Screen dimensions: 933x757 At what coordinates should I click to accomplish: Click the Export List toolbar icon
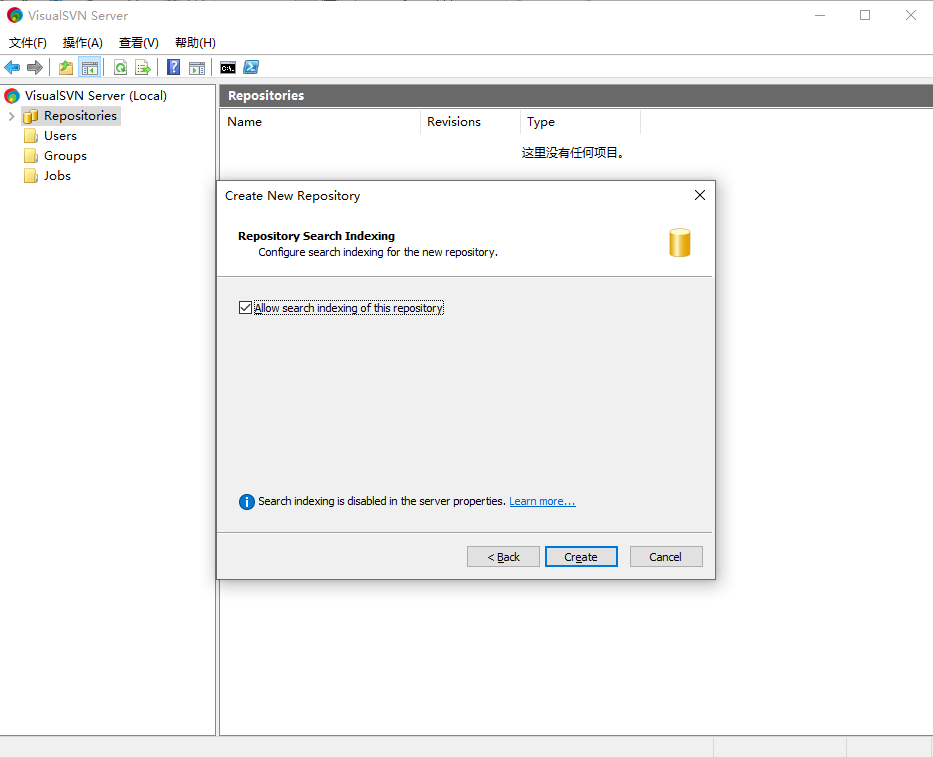coord(143,68)
